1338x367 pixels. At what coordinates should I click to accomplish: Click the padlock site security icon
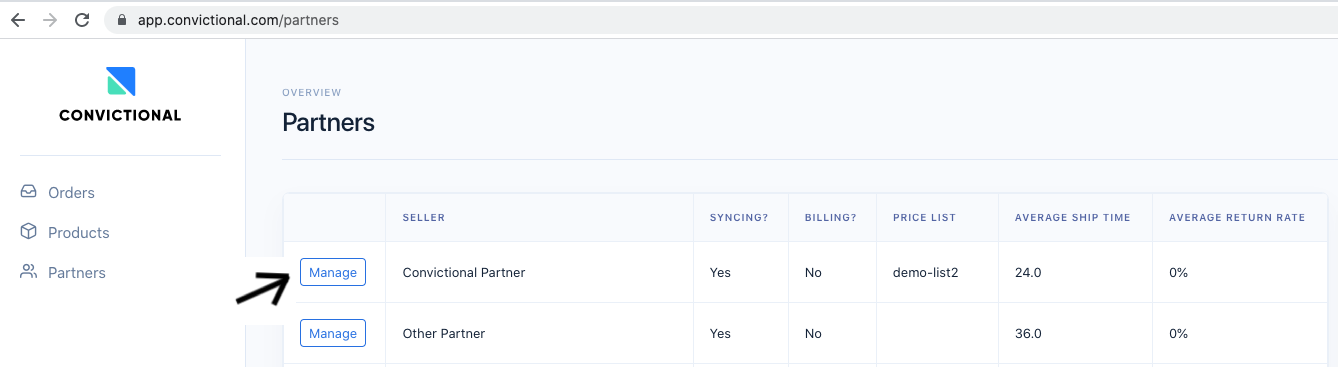tap(122, 20)
